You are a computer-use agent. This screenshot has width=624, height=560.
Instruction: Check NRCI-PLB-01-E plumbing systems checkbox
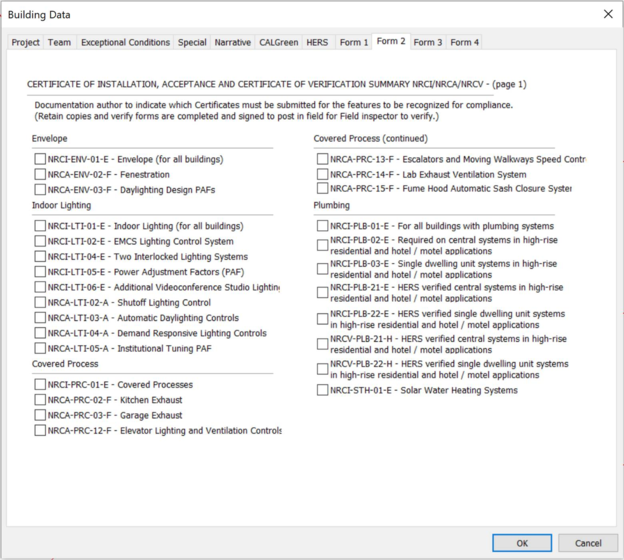pos(322,226)
